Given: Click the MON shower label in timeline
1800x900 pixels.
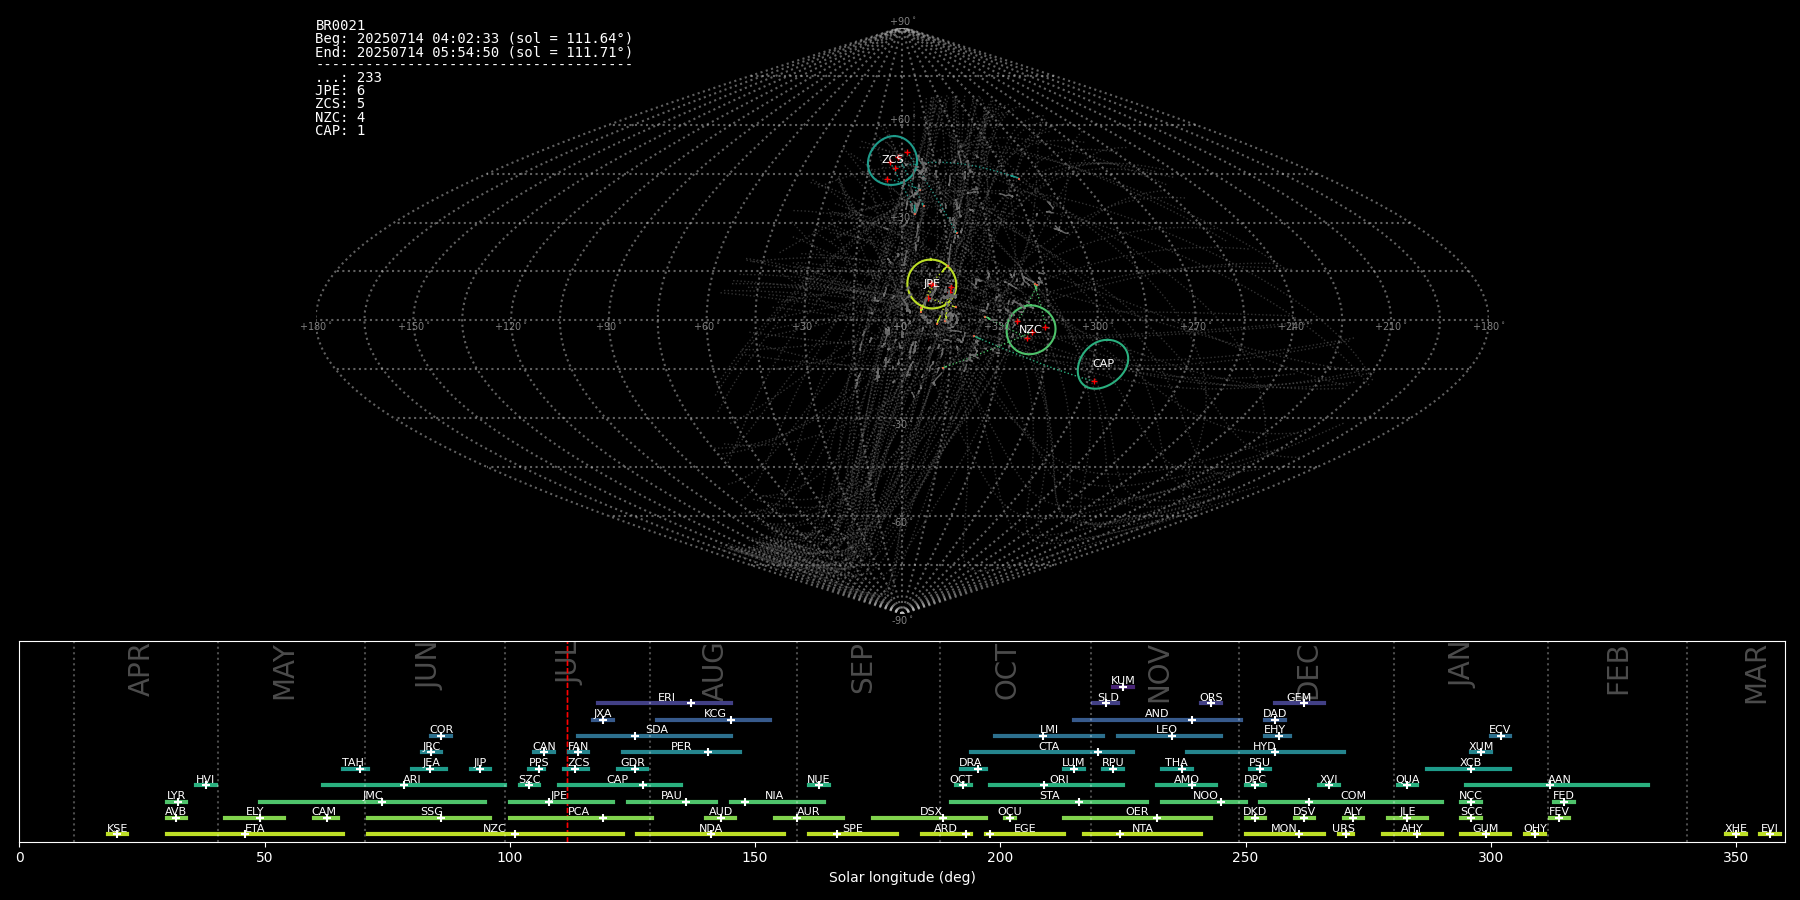Looking at the screenshot, I should tap(1284, 829).
